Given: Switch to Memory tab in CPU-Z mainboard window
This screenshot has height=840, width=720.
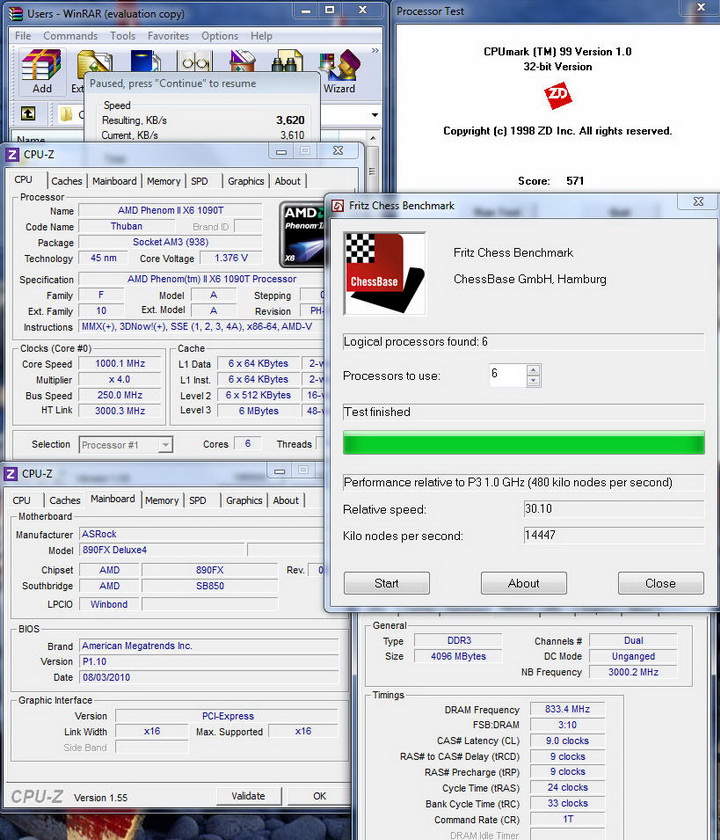Looking at the screenshot, I should (x=162, y=500).
